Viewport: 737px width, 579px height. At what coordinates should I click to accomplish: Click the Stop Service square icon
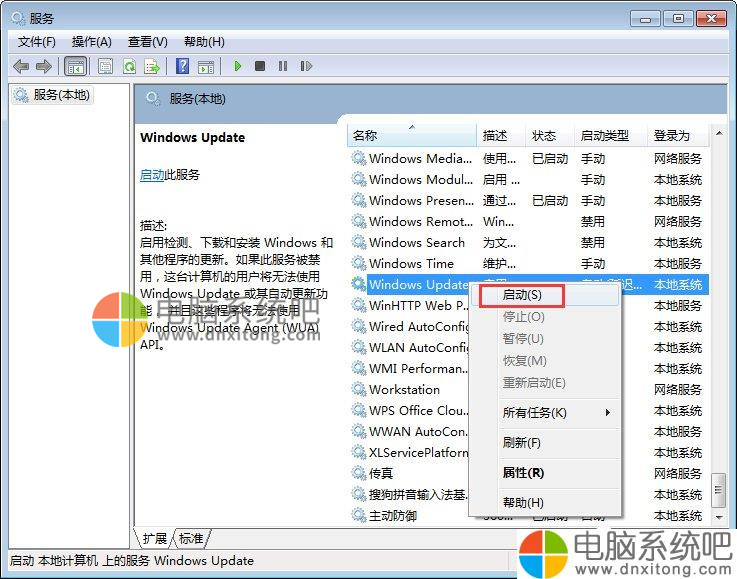pos(259,66)
